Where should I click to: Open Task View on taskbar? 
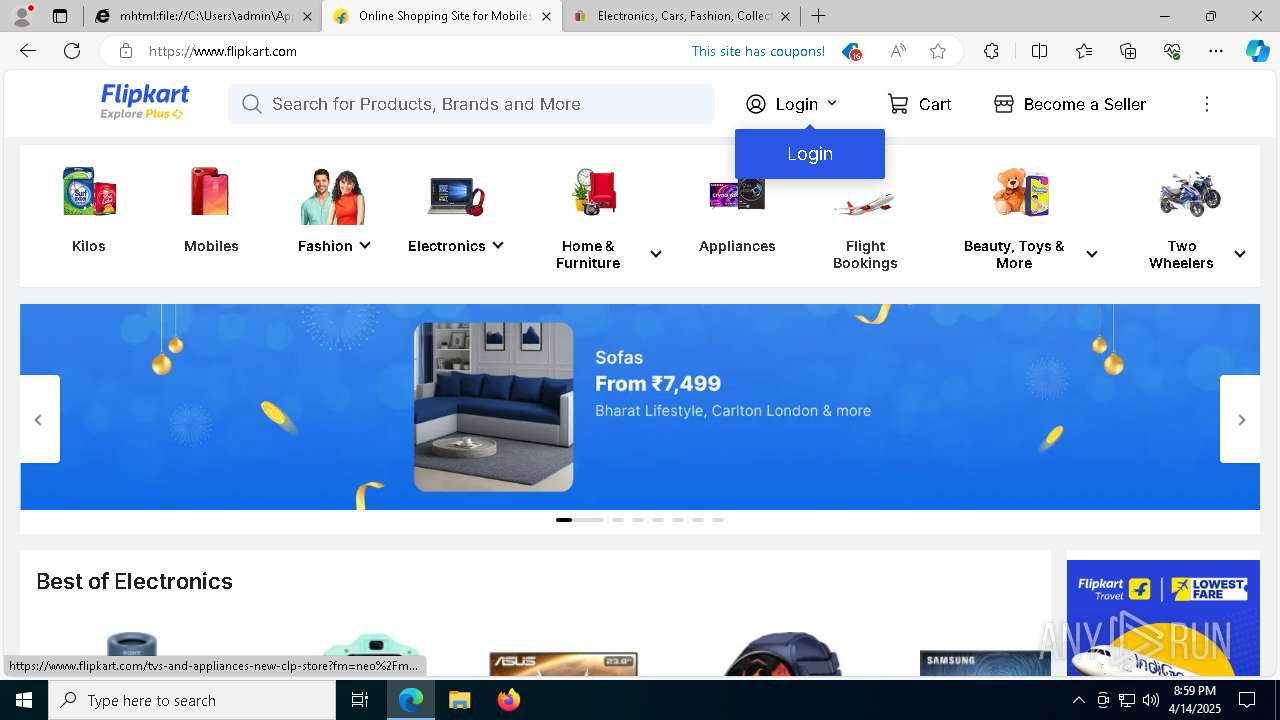[360, 700]
